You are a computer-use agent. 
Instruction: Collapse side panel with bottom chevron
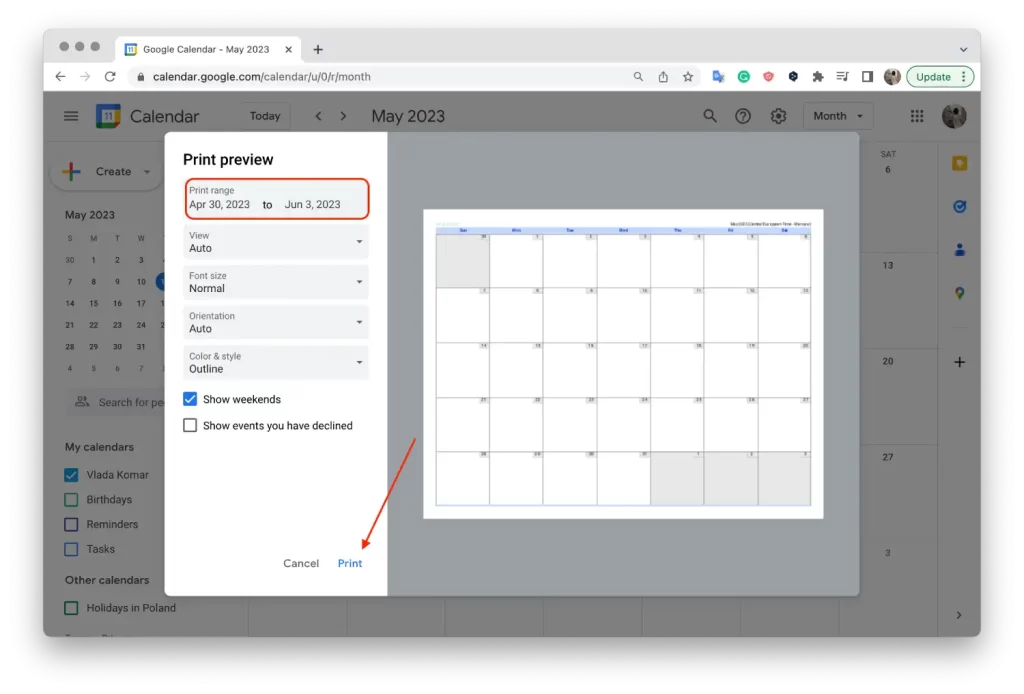[959, 615]
